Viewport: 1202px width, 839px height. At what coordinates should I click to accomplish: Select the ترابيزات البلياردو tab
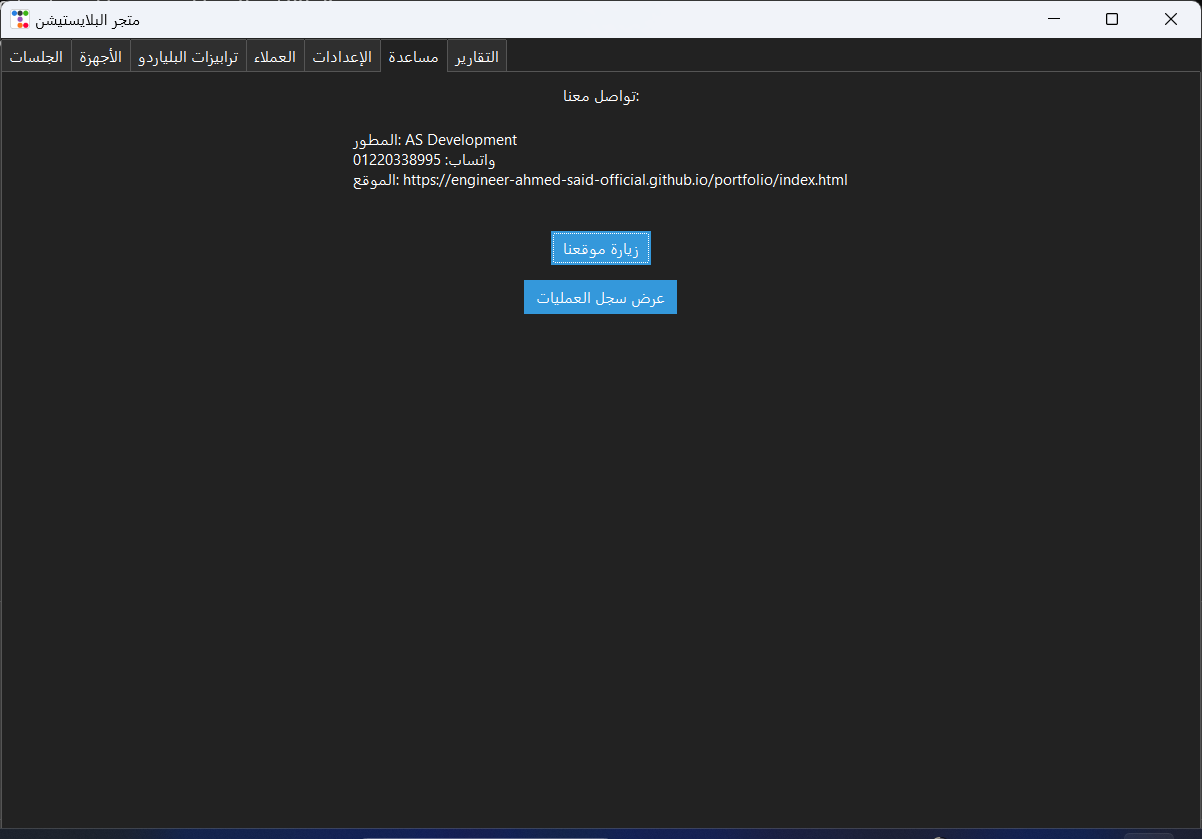tap(188, 57)
